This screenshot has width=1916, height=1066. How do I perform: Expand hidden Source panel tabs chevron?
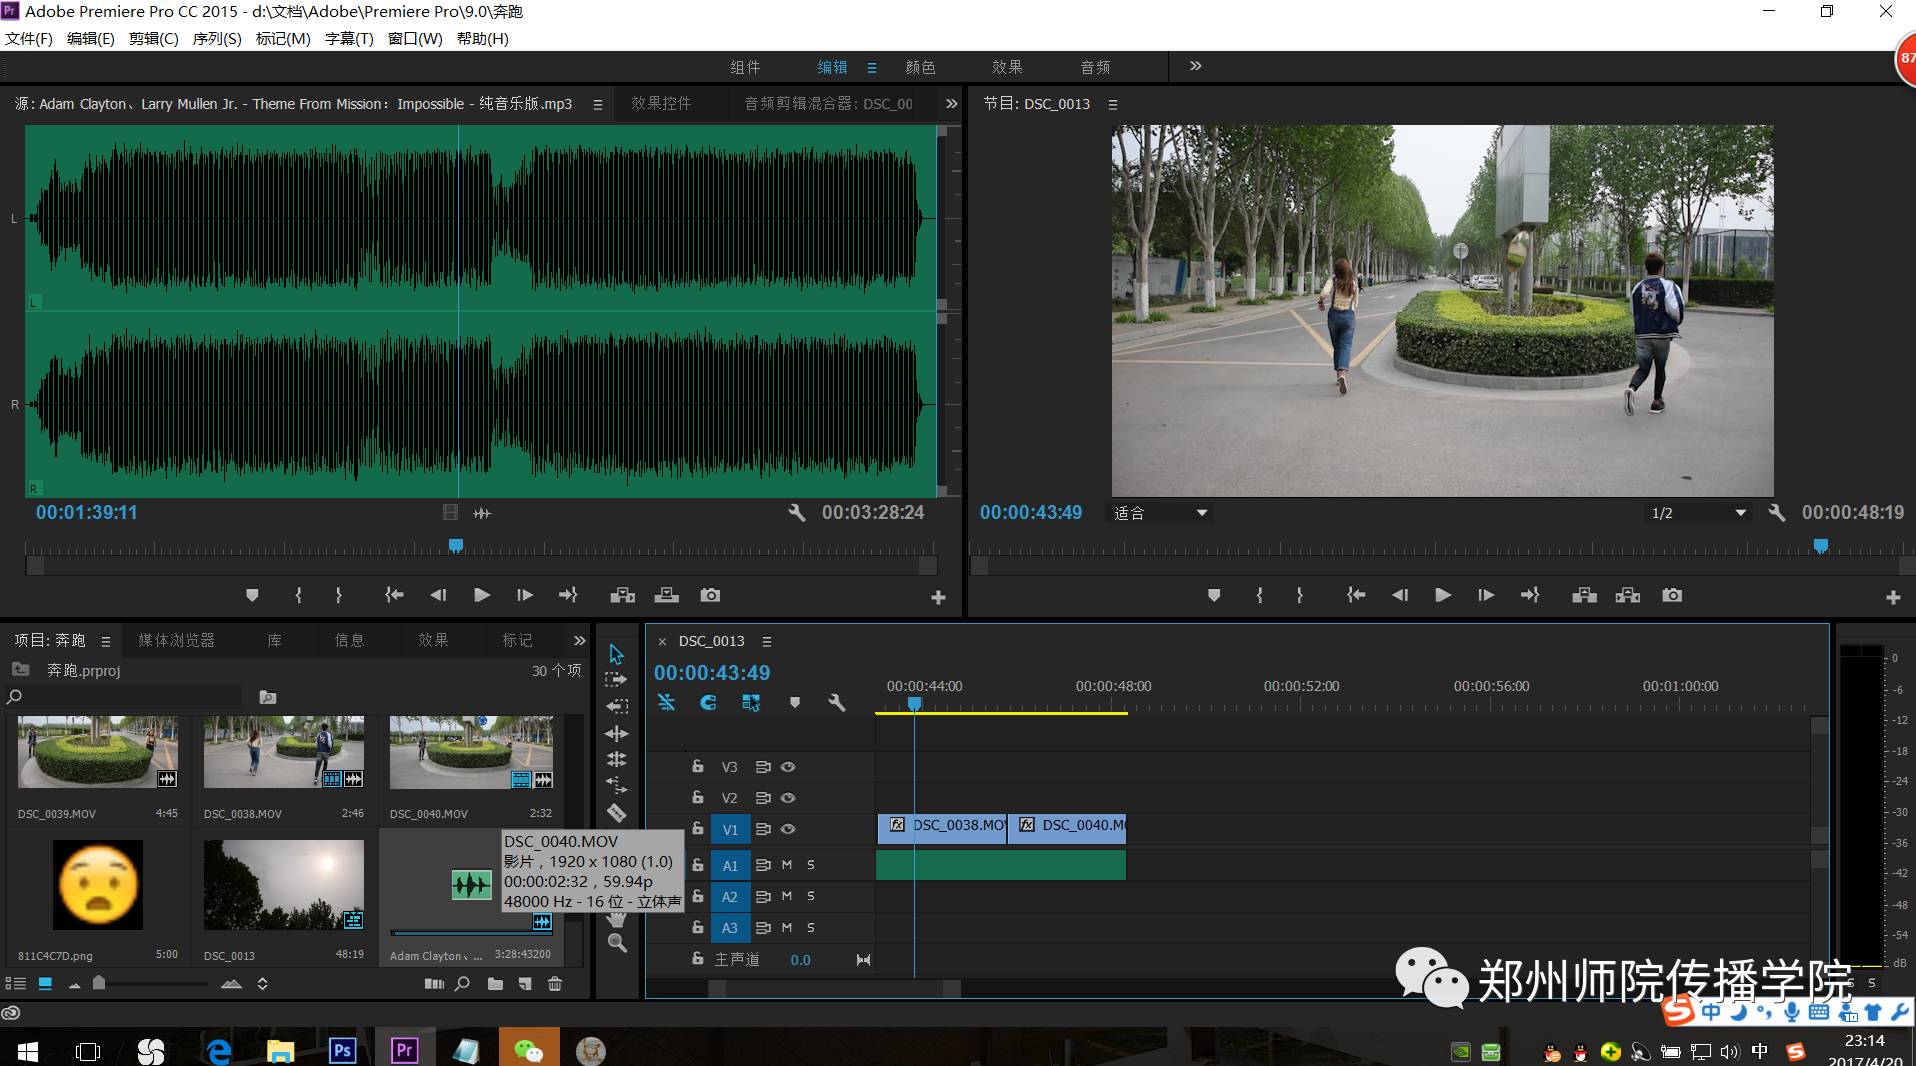pos(951,103)
